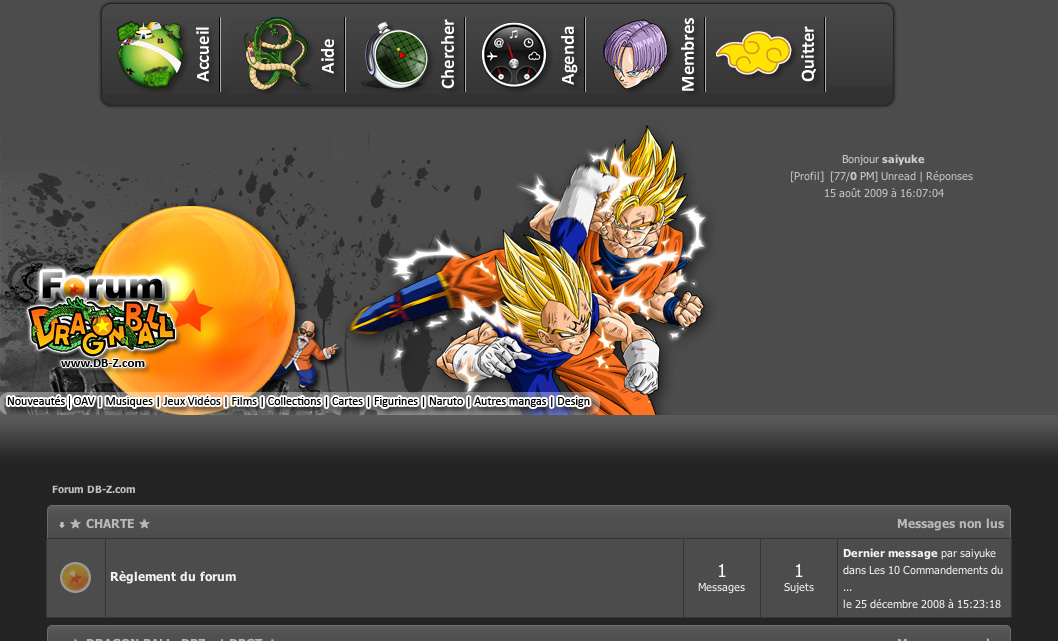This screenshot has width=1058, height=641.
Task: Go to the Agenda menu label
Action: (568, 55)
